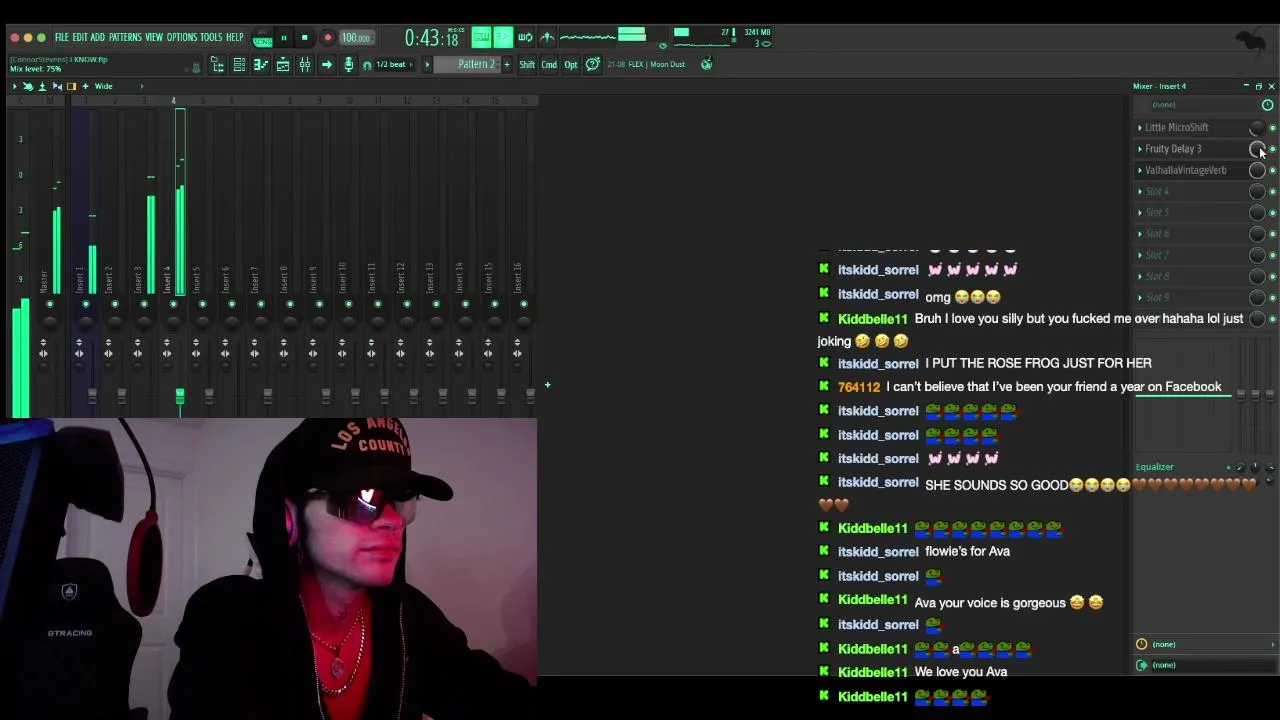Expand the Fruity Delay 3 slot menu arrow
Image resolution: width=1280 pixels, height=720 pixels.
pyautogui.click(x=1139, y=149)
